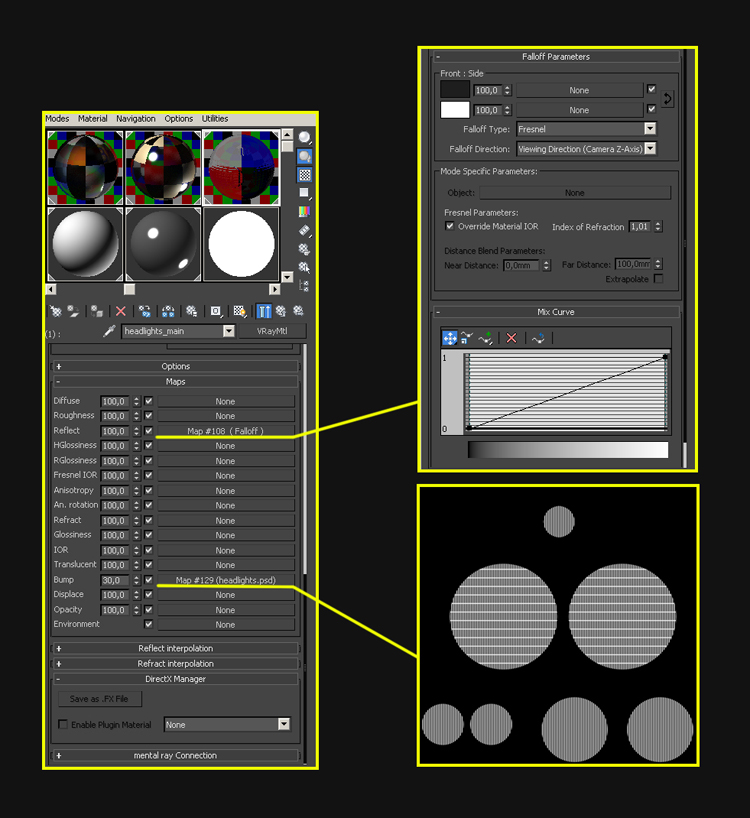750x818 pixels.
Task: Delete curve point with red X in Mix Curve
Action: [x=511, y=338]
